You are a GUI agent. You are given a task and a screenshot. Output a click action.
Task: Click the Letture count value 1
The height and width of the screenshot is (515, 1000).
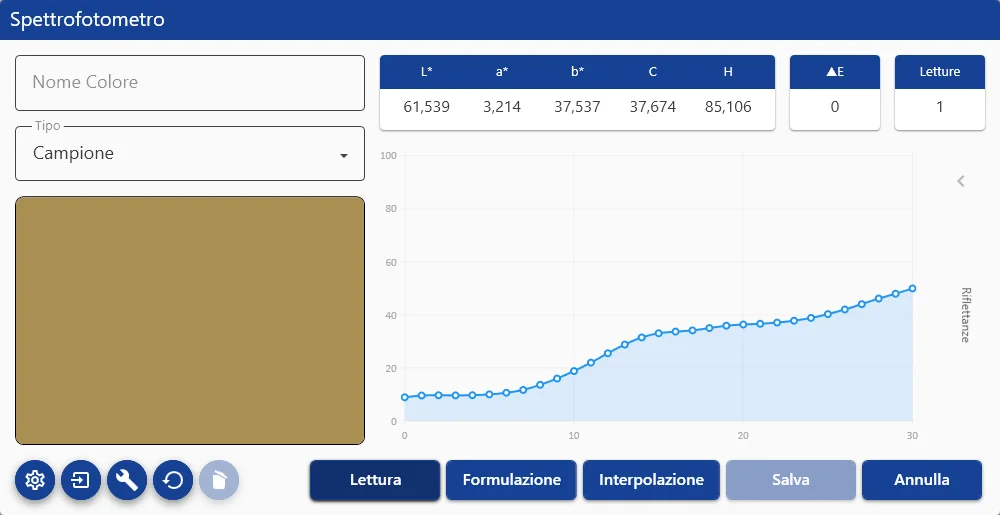click(939, 107)
